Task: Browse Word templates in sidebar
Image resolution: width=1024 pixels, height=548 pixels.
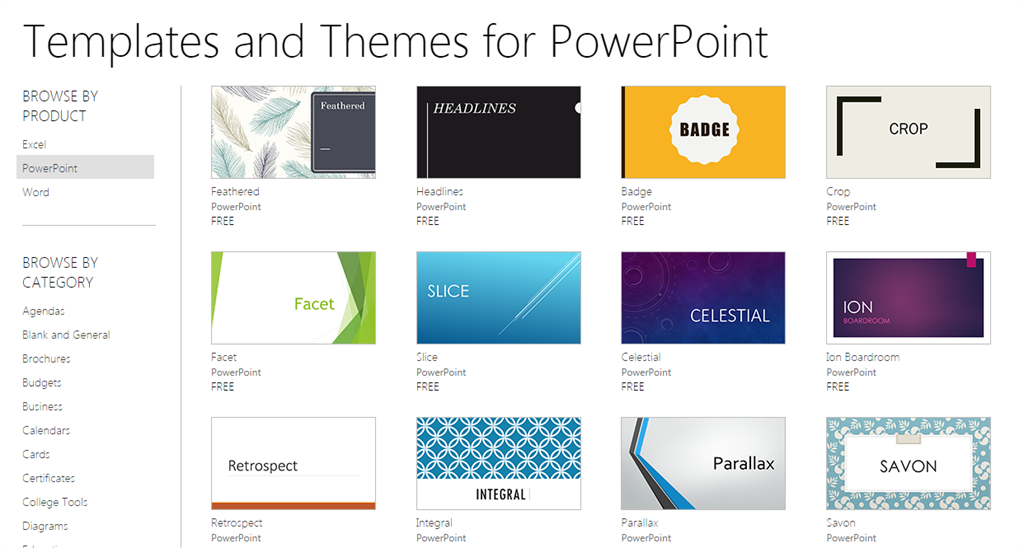Action: click(x=35, y=192)
